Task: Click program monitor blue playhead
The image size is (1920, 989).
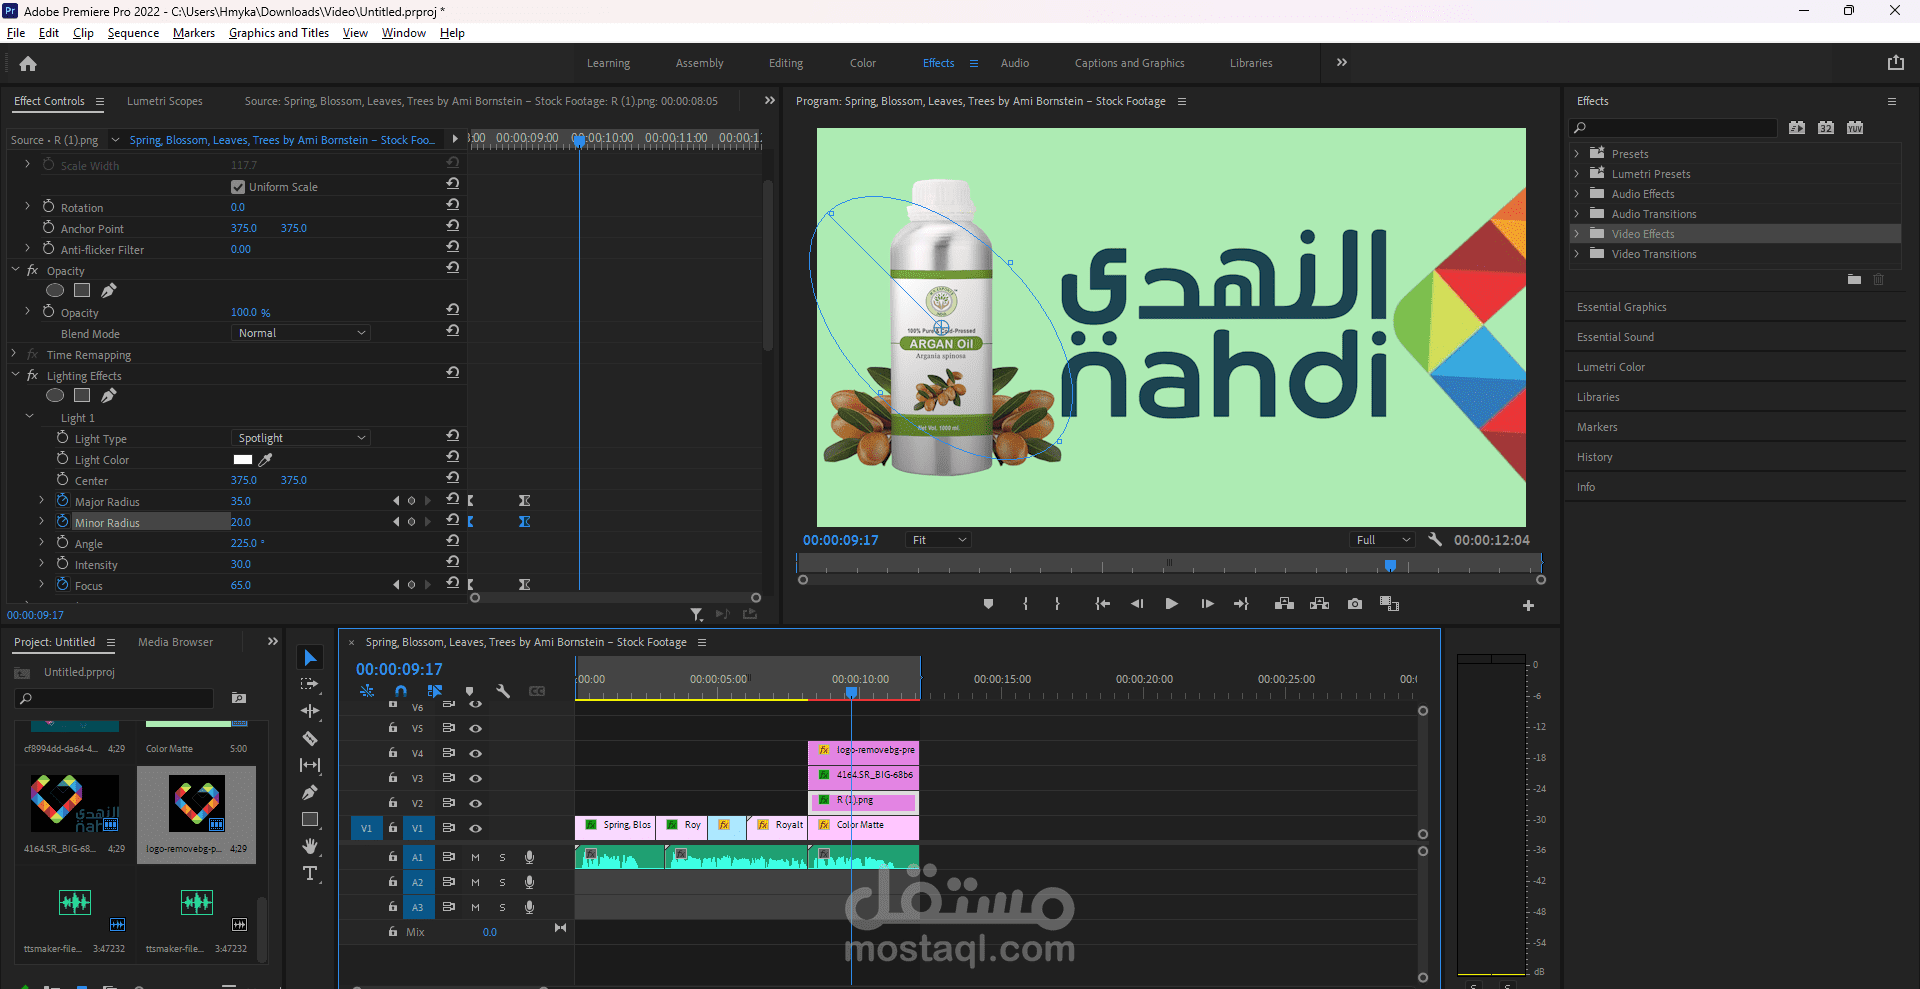Action: (1390, 566)
